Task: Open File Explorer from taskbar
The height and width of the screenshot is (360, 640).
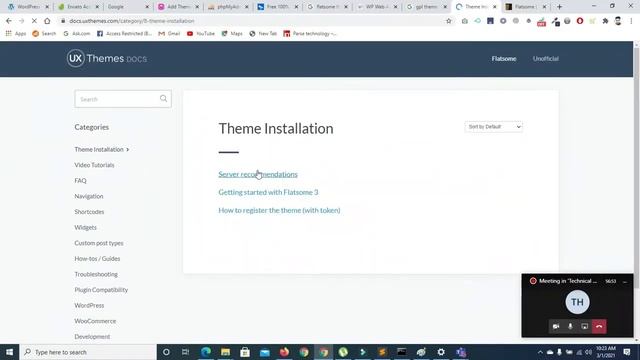Action: coord(225,352)
